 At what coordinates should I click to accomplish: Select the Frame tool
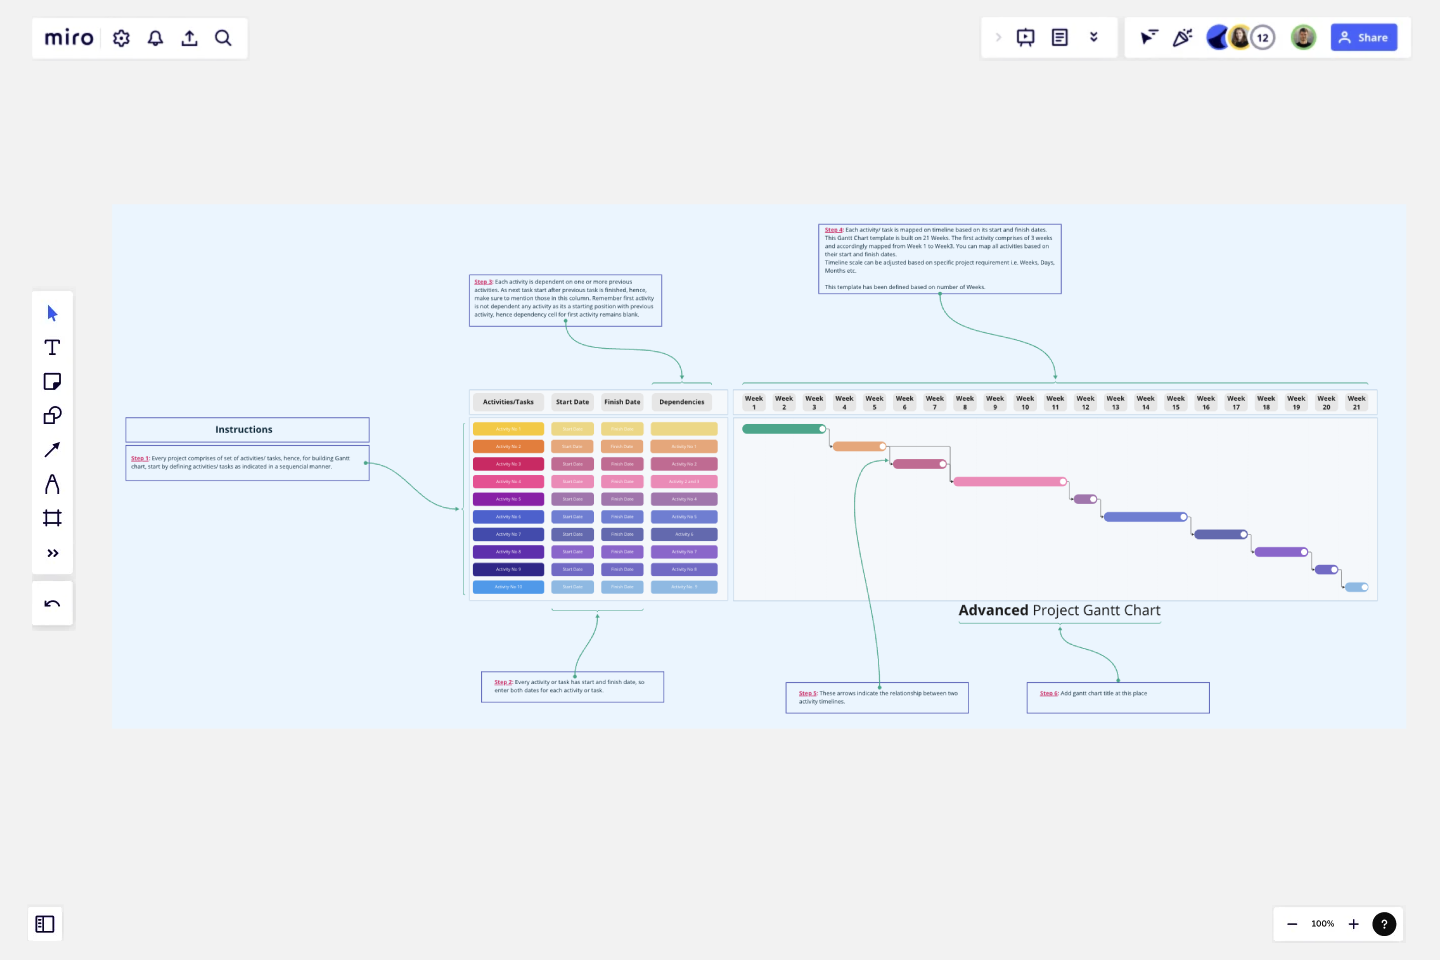tap(52, 517)
